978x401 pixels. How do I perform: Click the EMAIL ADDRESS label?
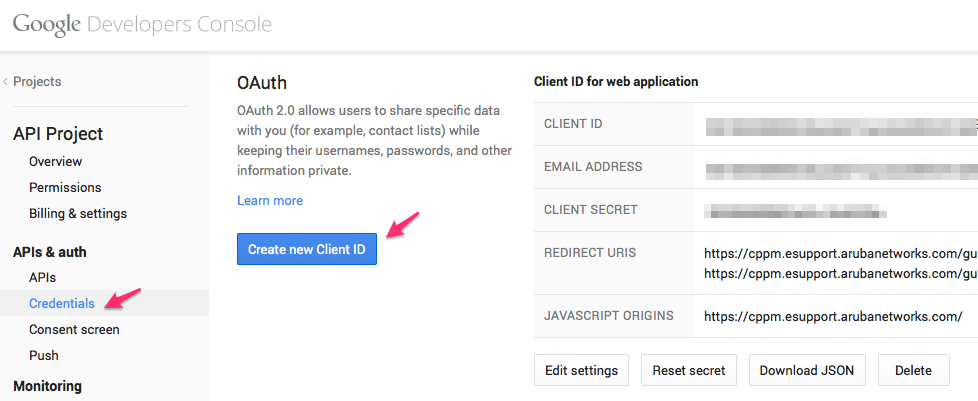[x=593, y=167]
